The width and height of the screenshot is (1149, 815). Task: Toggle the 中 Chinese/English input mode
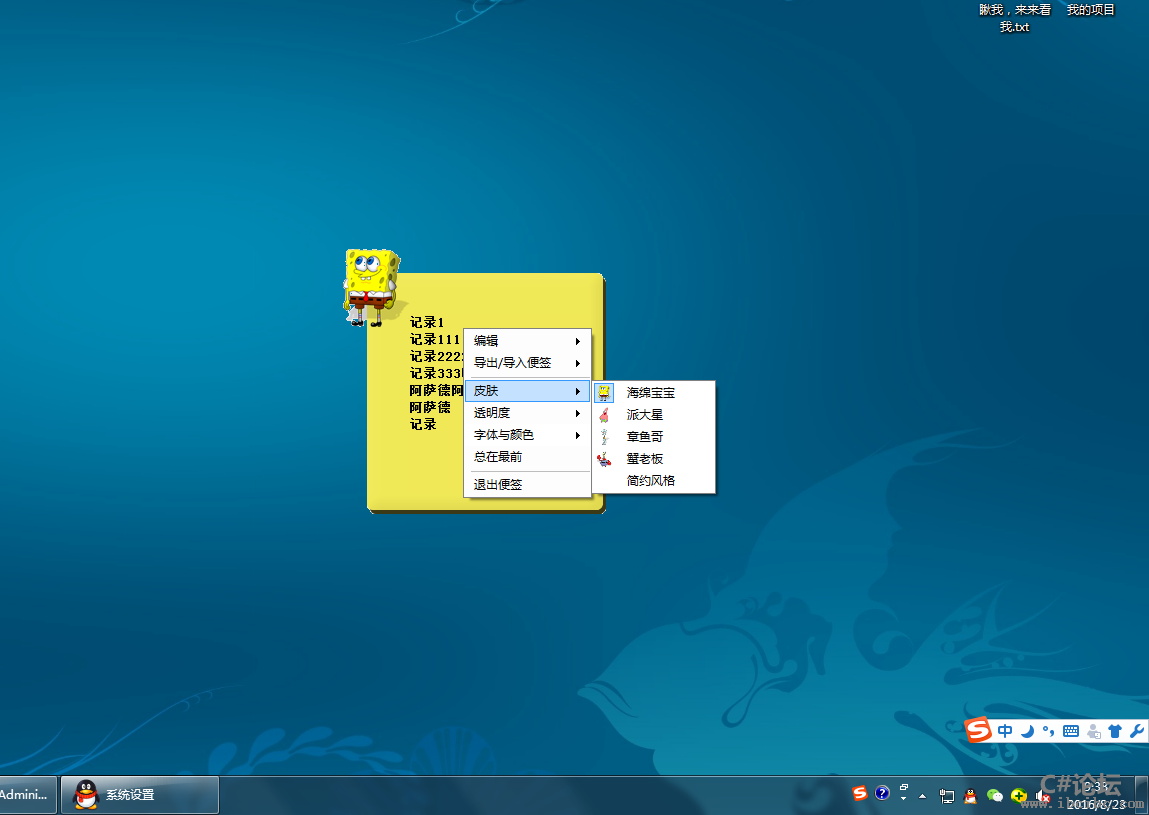click(x=1005, y=731)
